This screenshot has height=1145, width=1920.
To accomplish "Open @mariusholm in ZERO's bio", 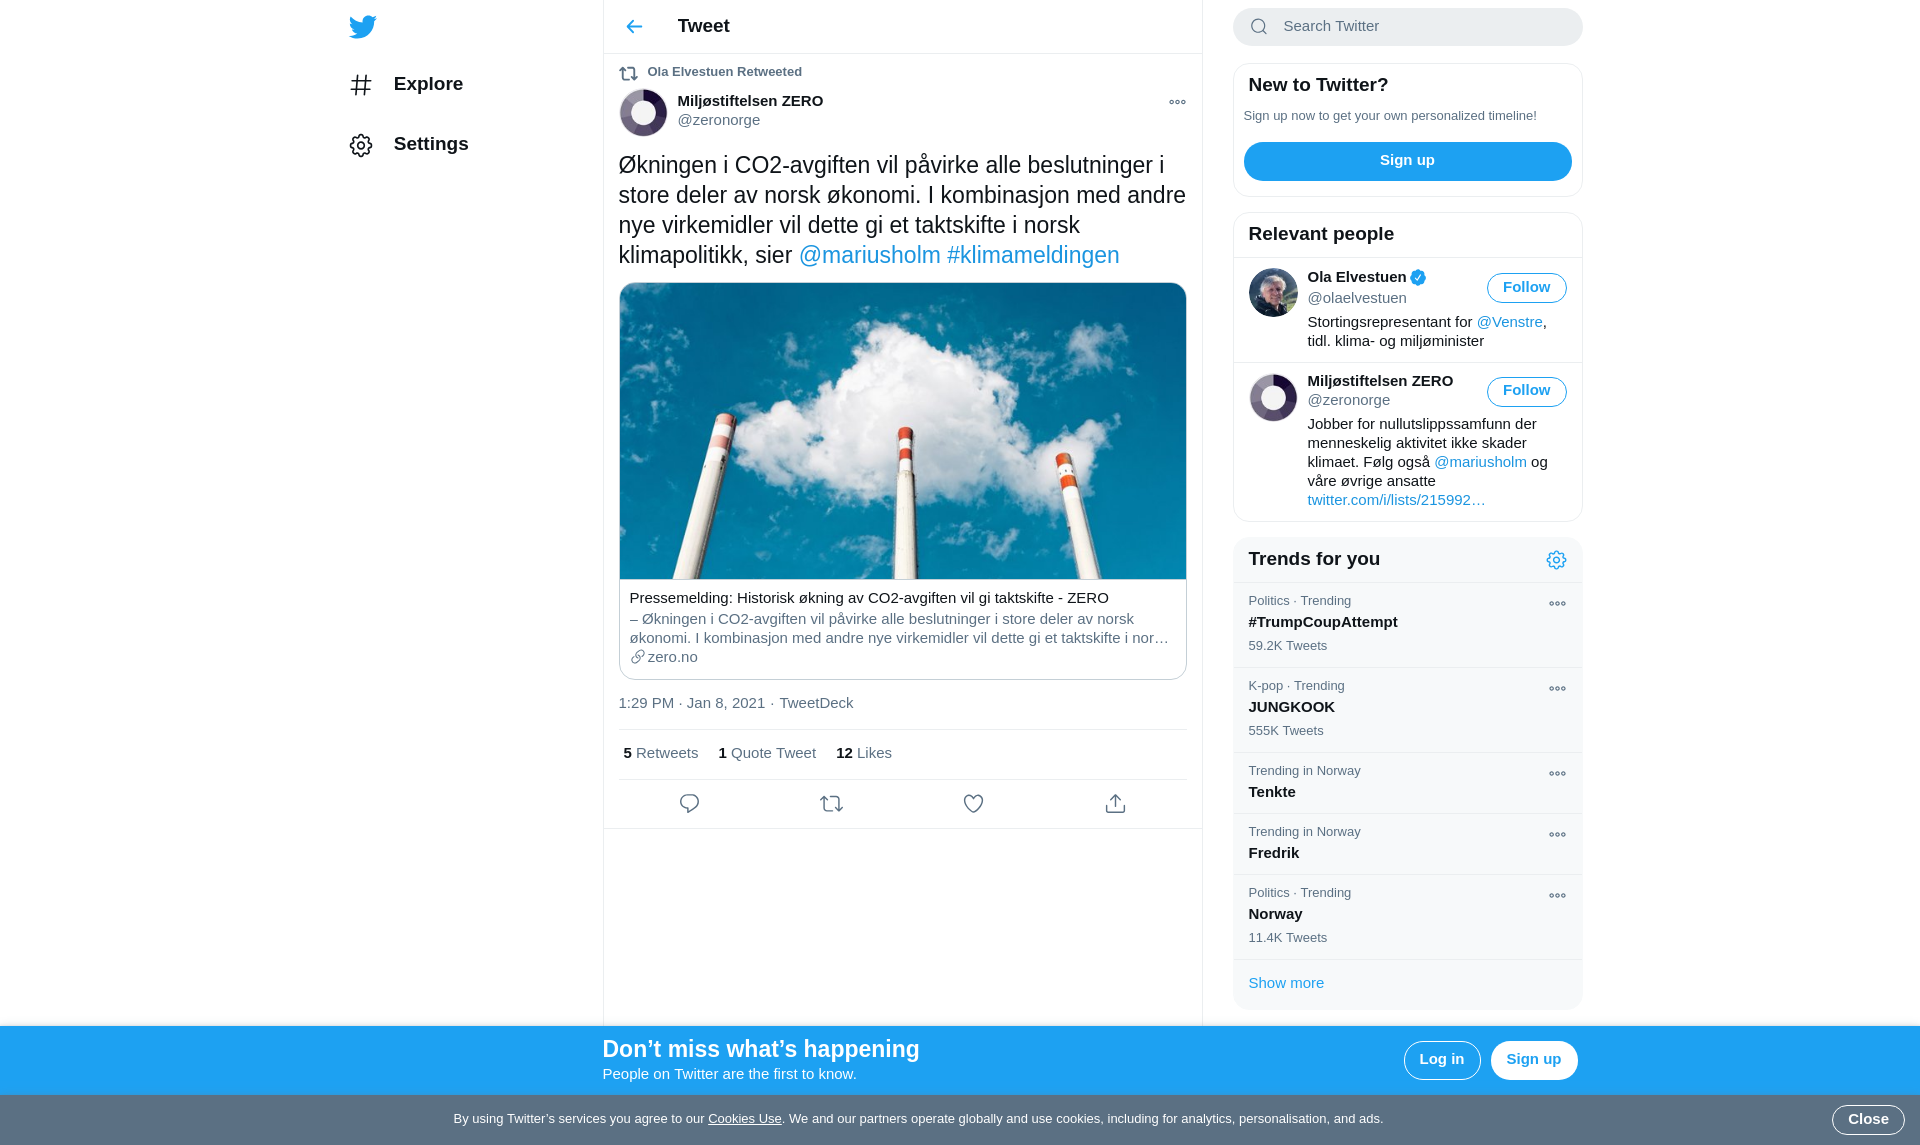I will click(x=1480, y=462).
